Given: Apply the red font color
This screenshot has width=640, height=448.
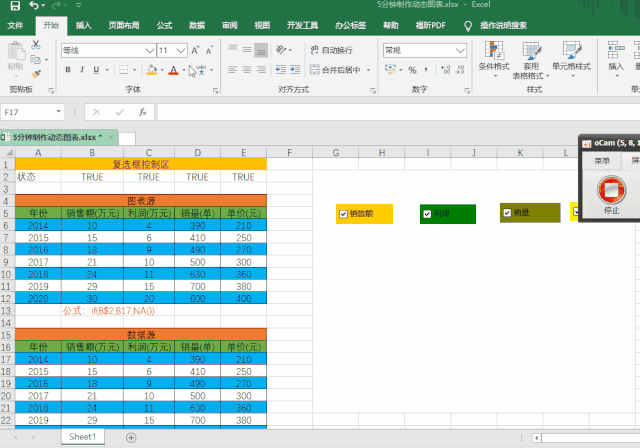Looking at the screenshot, I should click(x=173, y=70).
